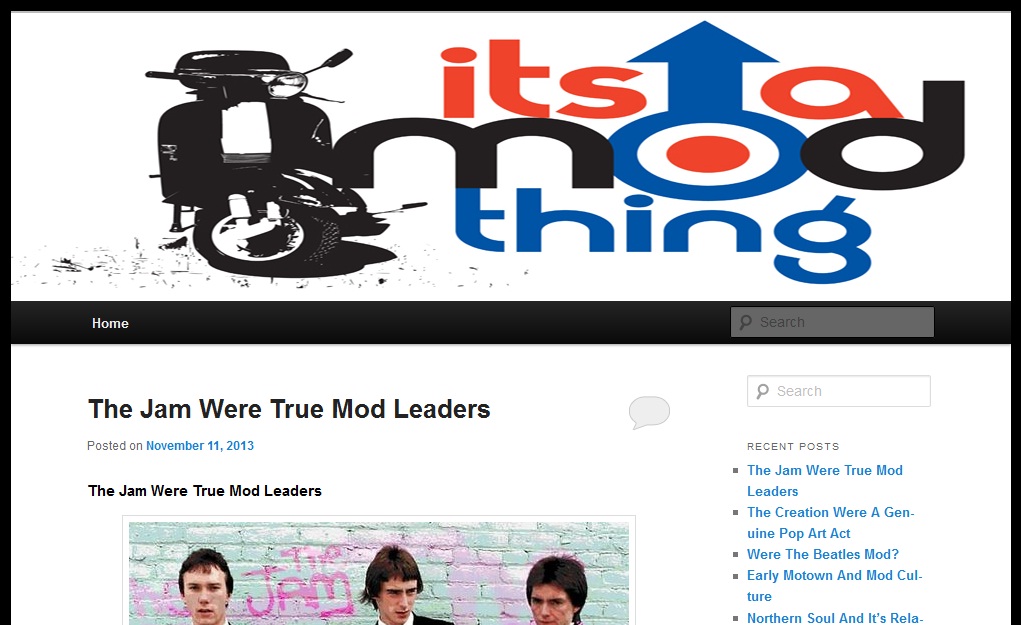Screen dimensions: 1021x625
Task: Click the blue arrow target logo
Action: click(x=704, y=111)
